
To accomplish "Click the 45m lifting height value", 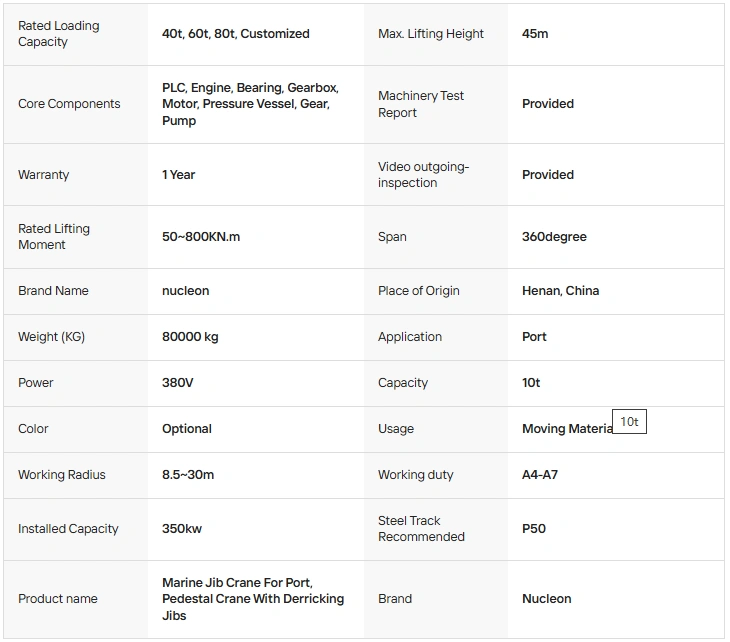I will pos(535,34).
